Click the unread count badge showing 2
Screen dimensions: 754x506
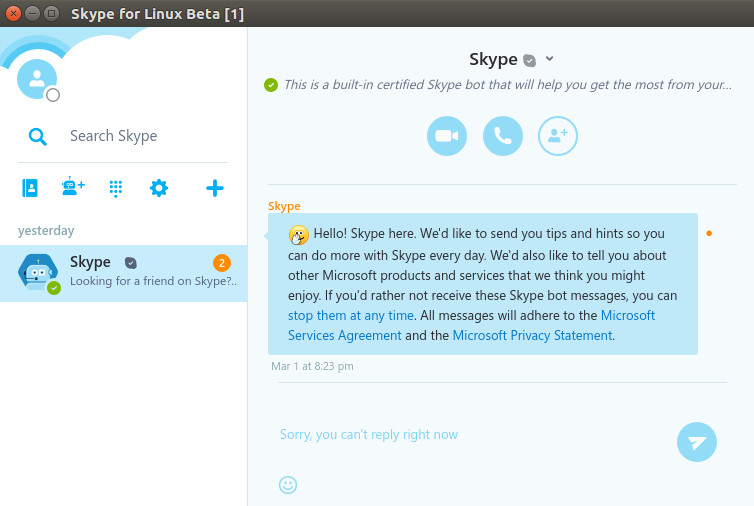point(222,263)
